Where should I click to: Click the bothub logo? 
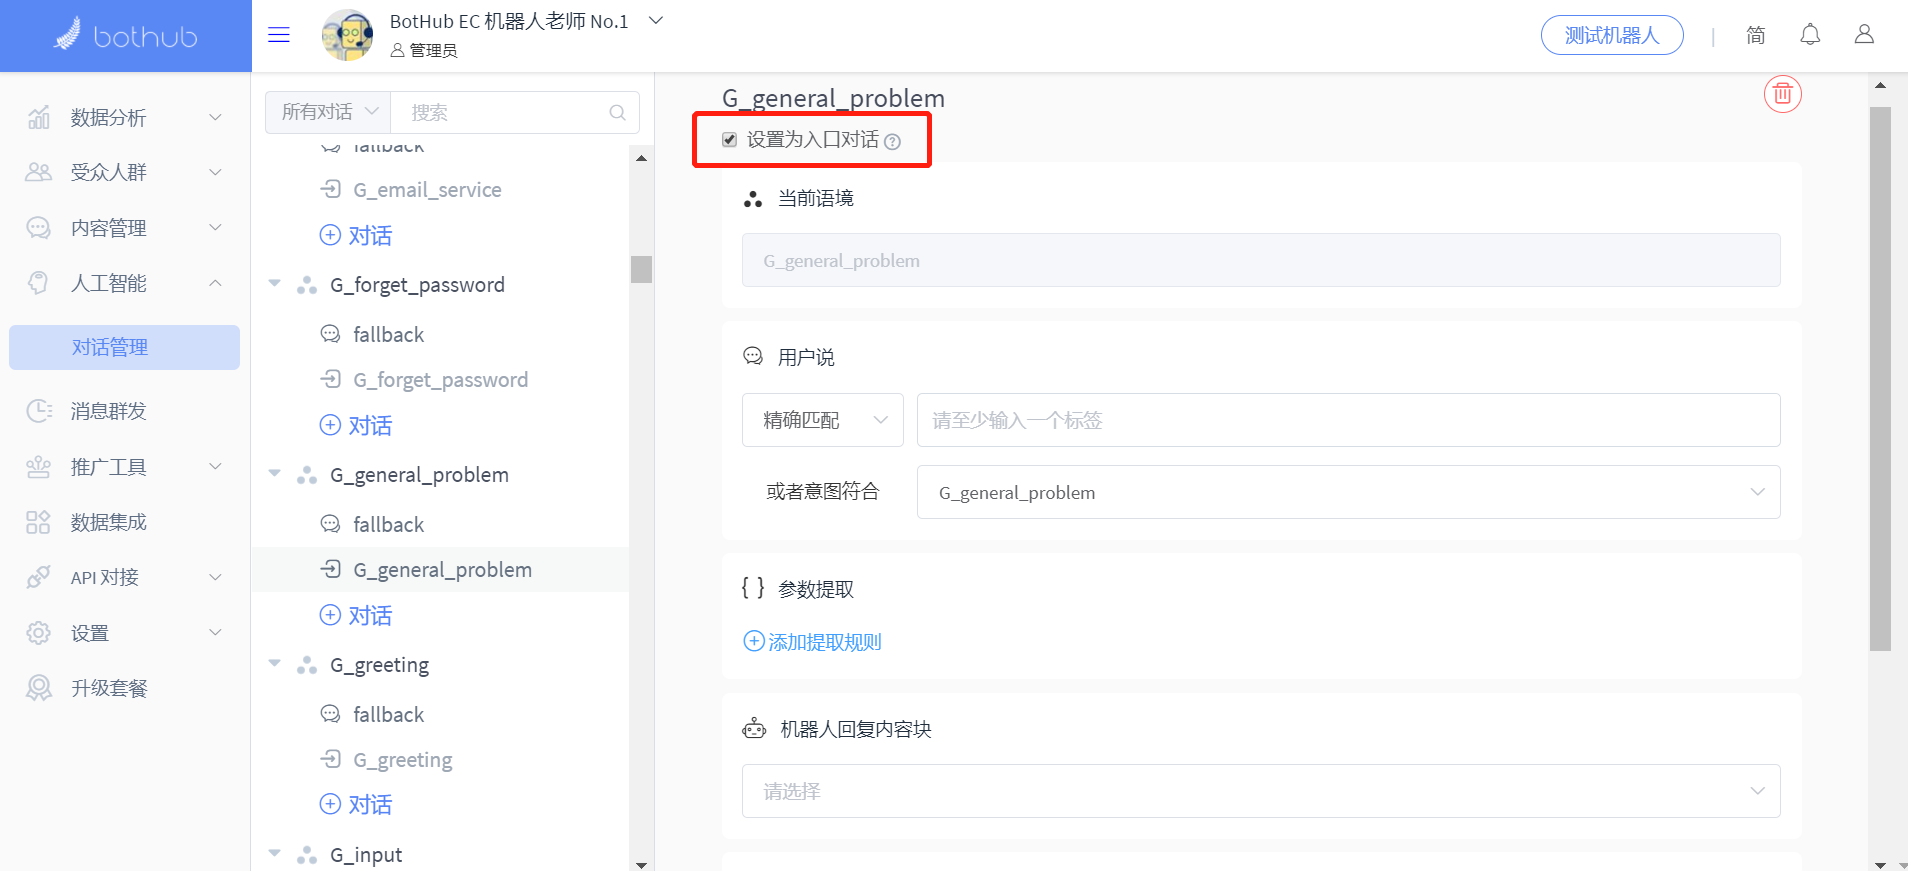pos(126,36)
